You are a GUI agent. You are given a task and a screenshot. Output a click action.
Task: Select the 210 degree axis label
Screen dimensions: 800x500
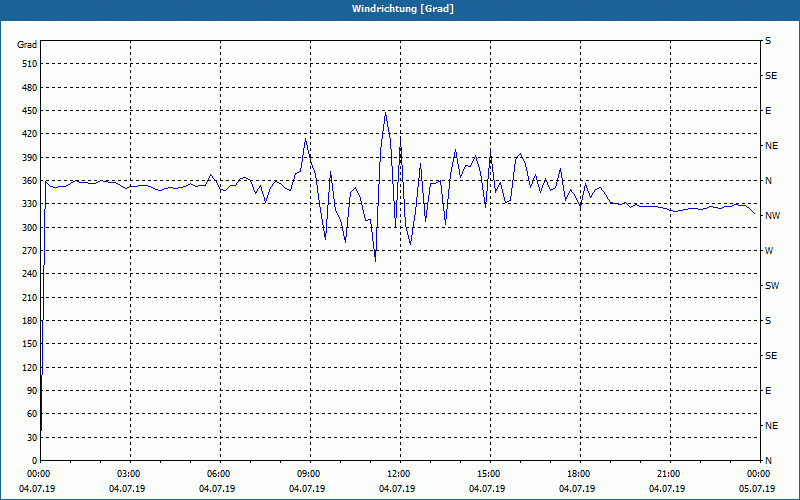pyautogui.click(x=30, y=297)
